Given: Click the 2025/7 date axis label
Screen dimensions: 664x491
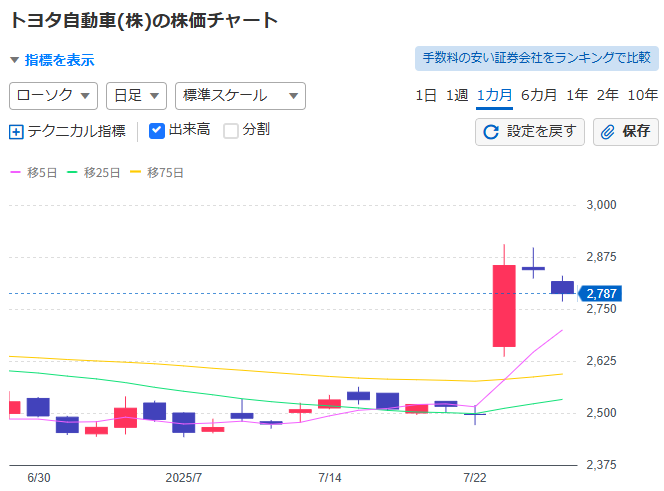Looking at the screenshot, I should [183, 478].
